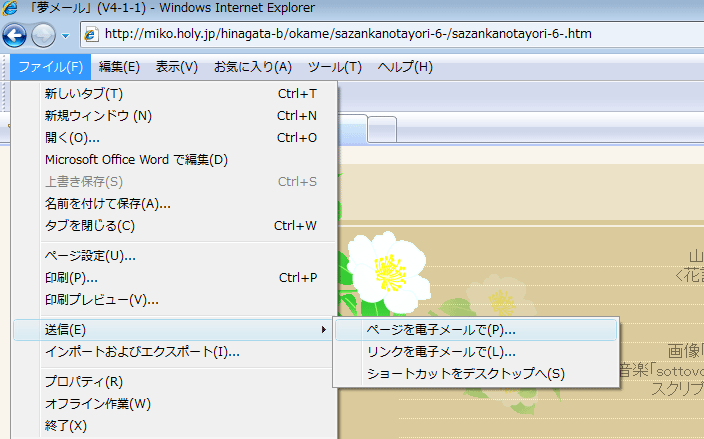Open the ツール(T) menu
The height and width of the screenshot is (439, 704).
coord(334,67)
